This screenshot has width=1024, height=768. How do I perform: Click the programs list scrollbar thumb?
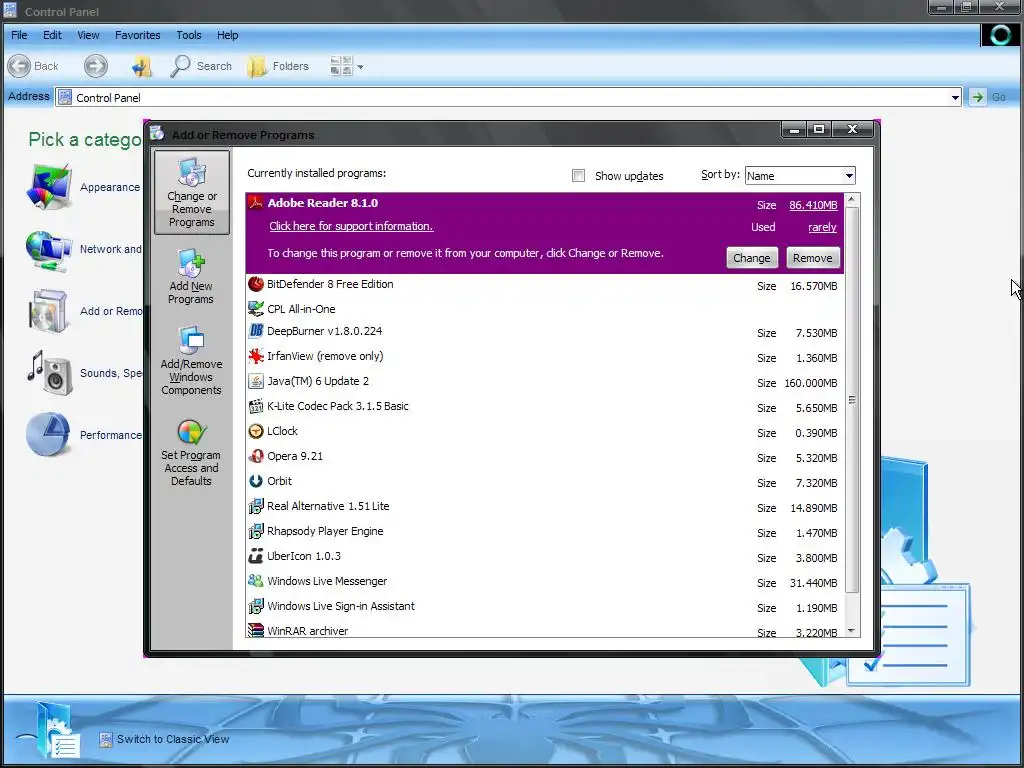pos(852,400)
